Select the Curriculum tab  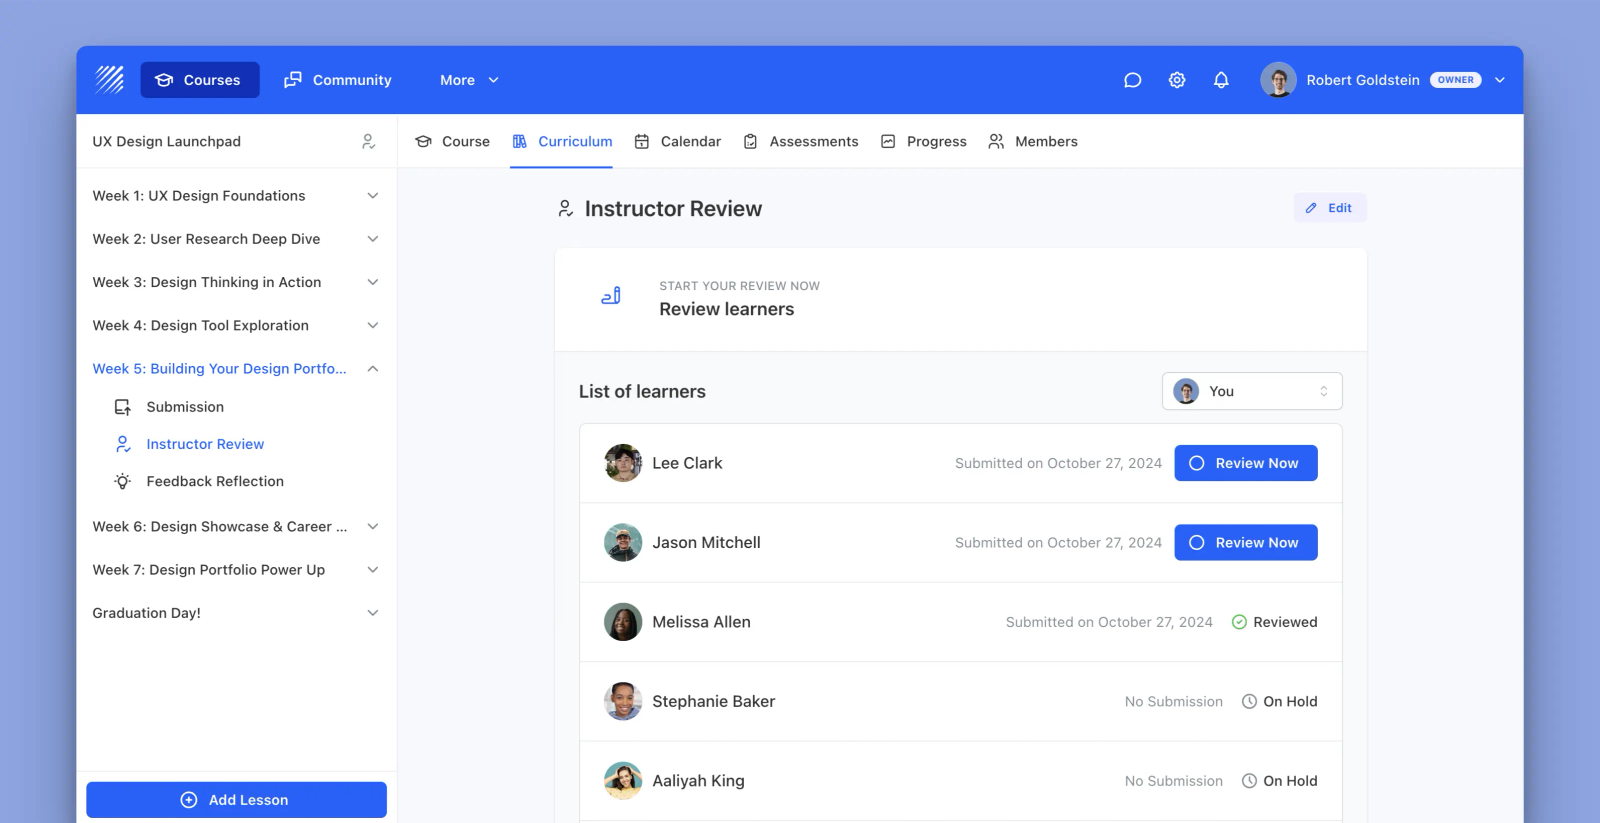562,141
